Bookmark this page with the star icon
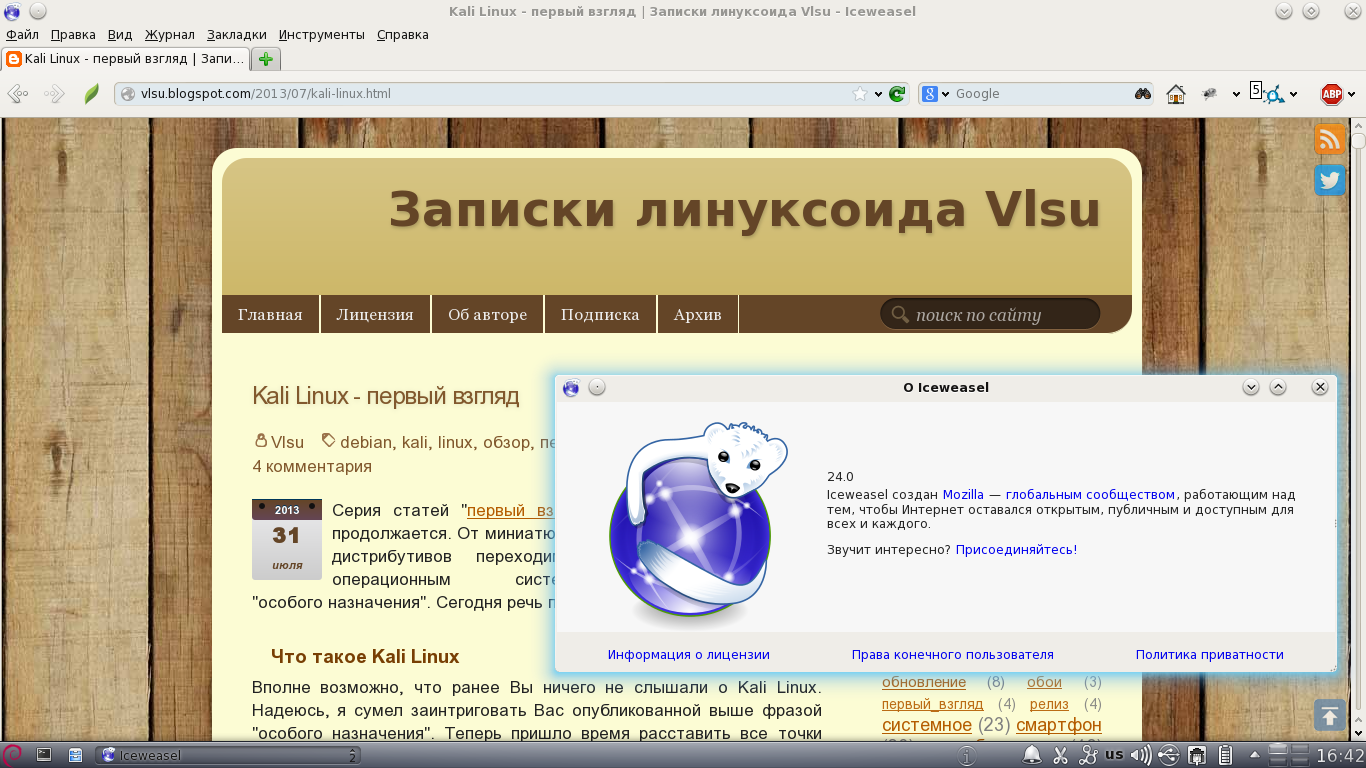Screen dimensions: 1366x768 coord(860,94)
